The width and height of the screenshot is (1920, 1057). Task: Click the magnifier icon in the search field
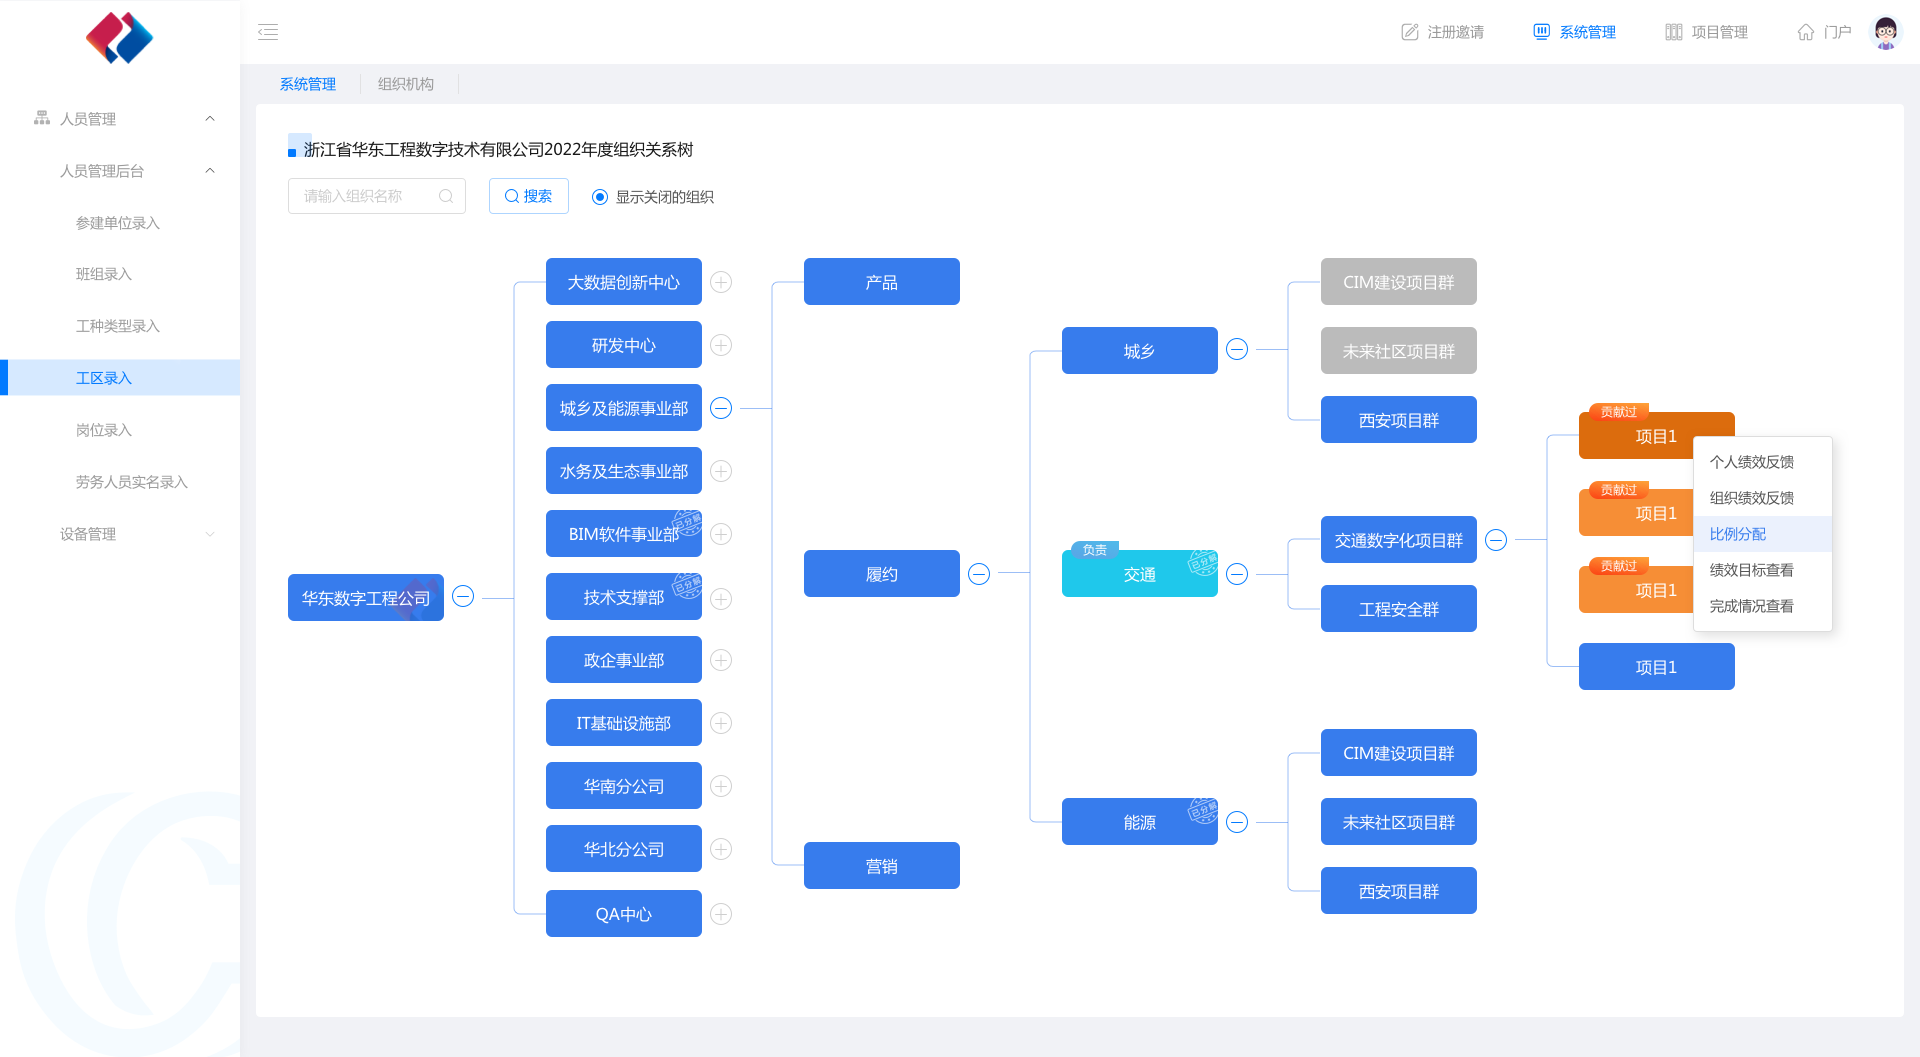(x=446, y=196)
